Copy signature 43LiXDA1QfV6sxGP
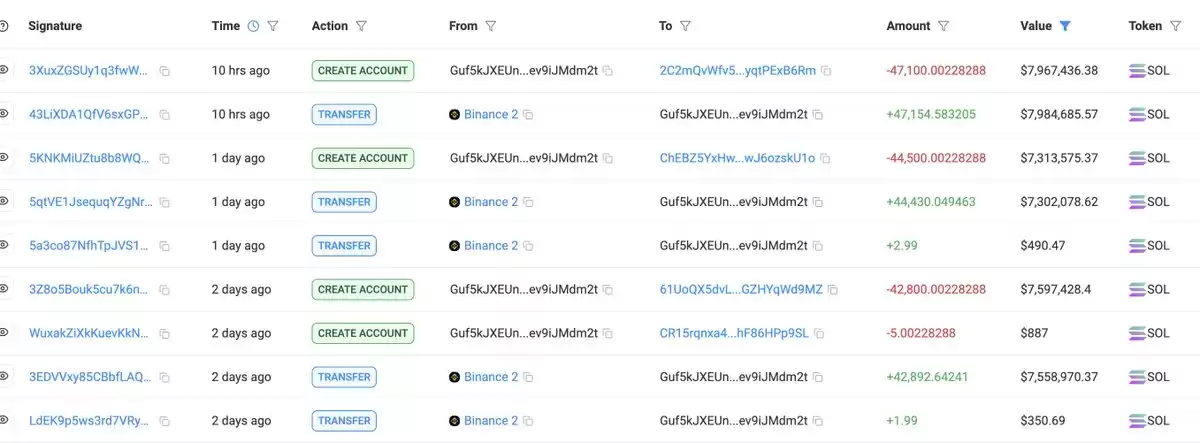This screenshot has height=443, width=1200. point(165,115)
